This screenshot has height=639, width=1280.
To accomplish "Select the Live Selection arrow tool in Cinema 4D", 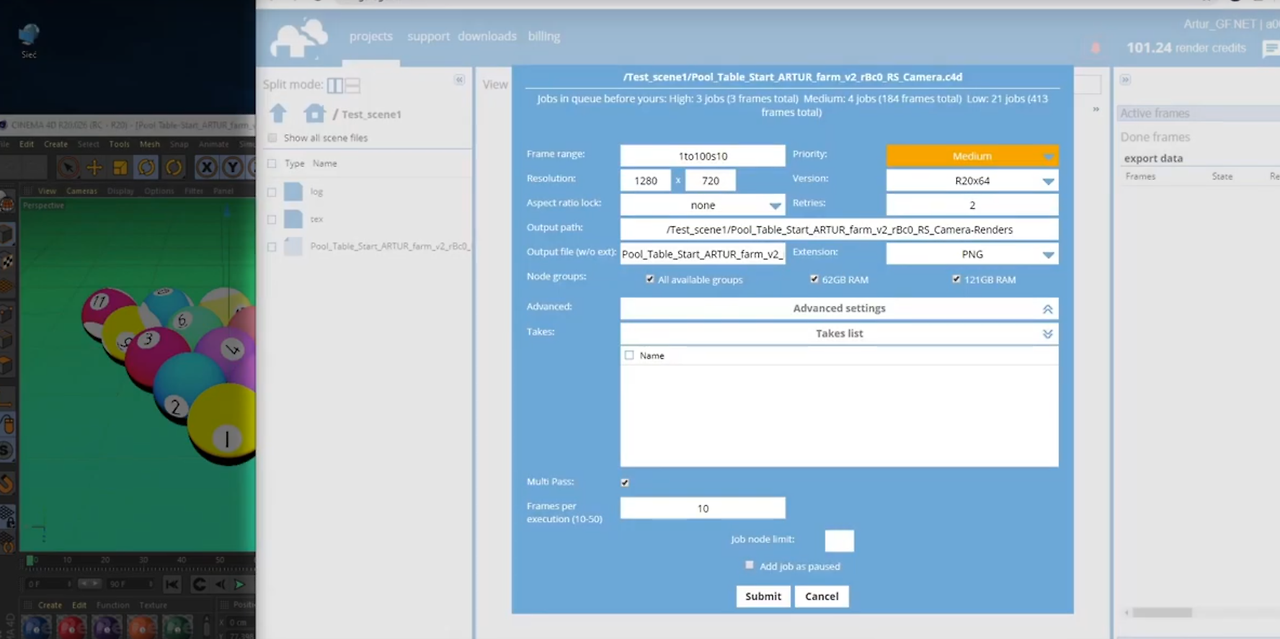I will click(67, 168).
